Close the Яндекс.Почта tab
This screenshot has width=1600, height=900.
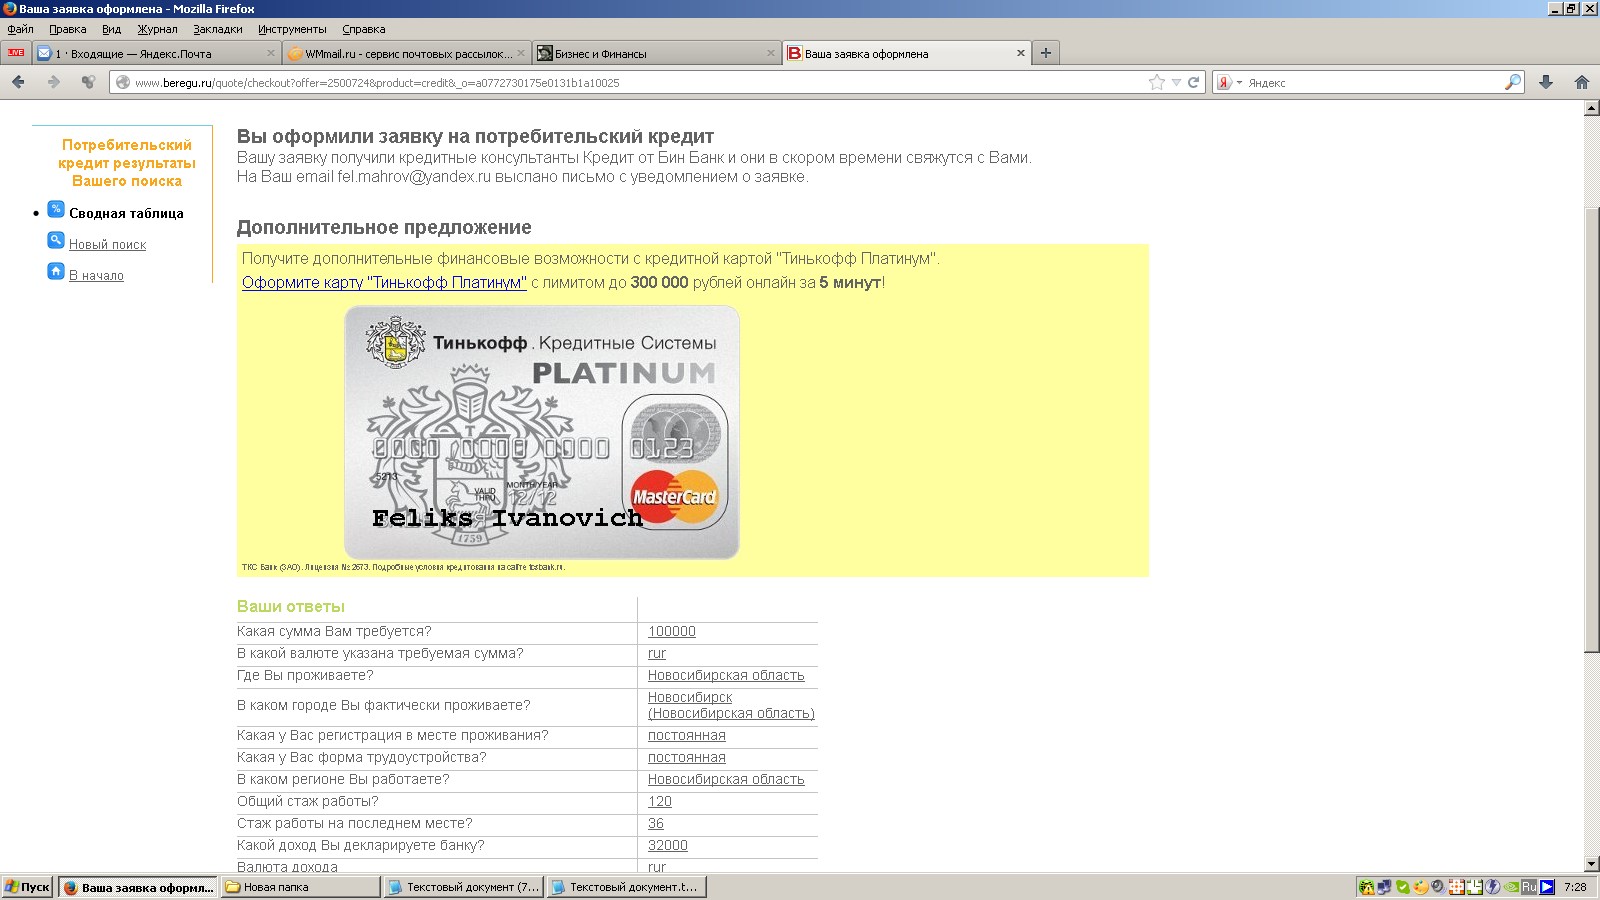pos(270,53)
